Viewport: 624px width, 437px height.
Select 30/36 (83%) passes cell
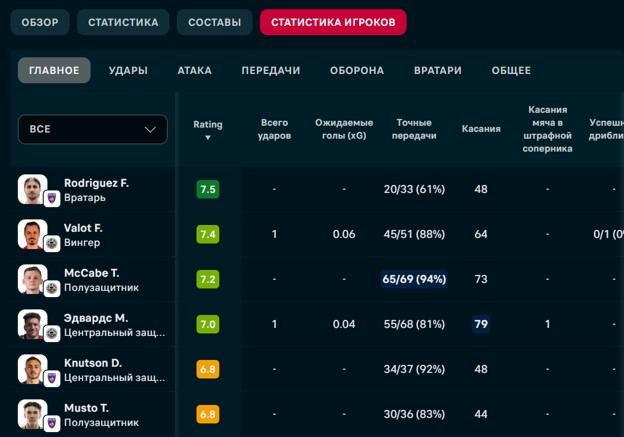click(x=414, y=414)
